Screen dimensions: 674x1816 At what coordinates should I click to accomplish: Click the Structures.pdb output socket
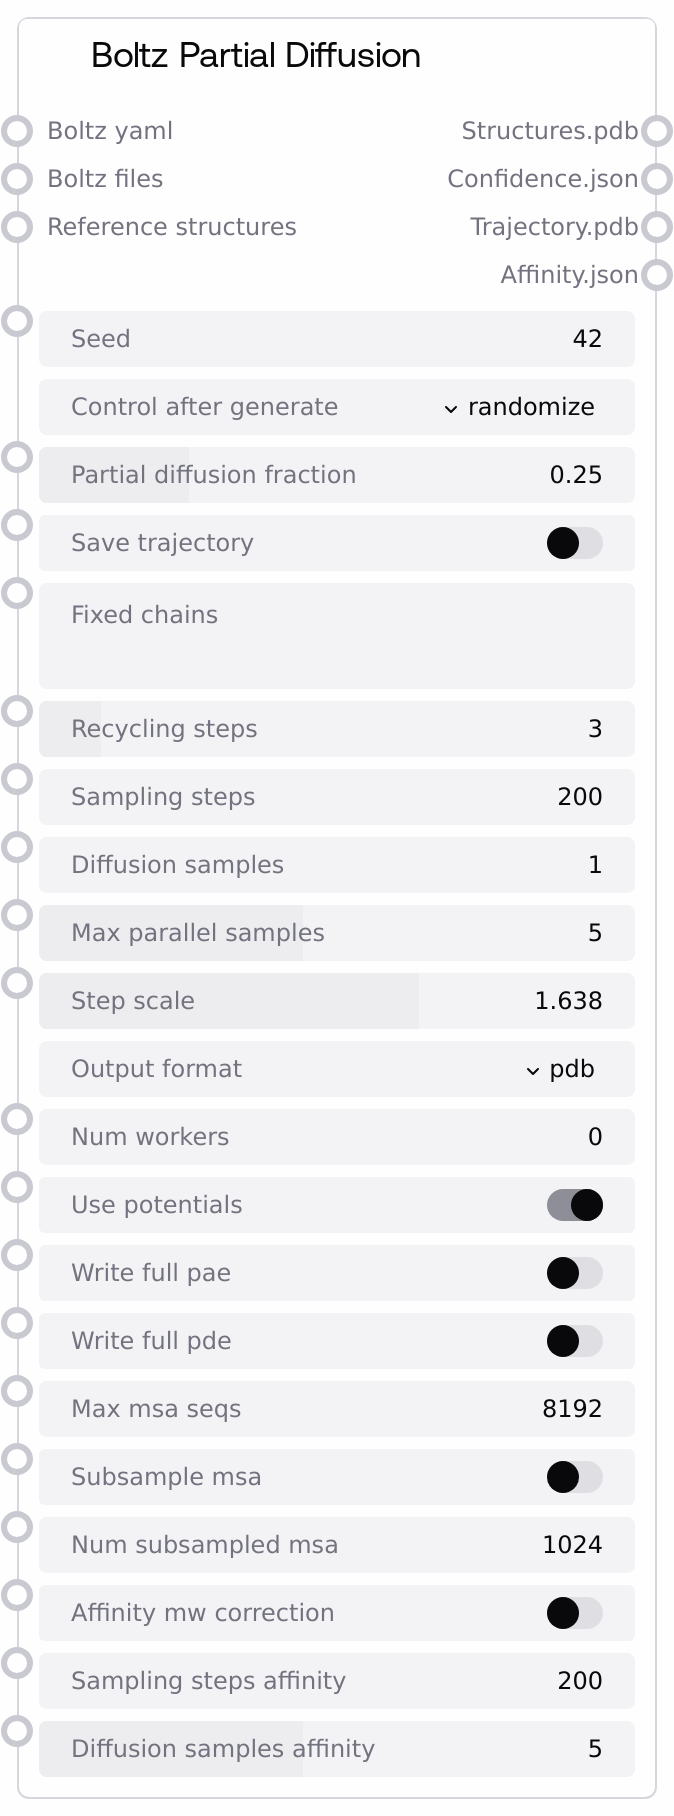[656, 131]
